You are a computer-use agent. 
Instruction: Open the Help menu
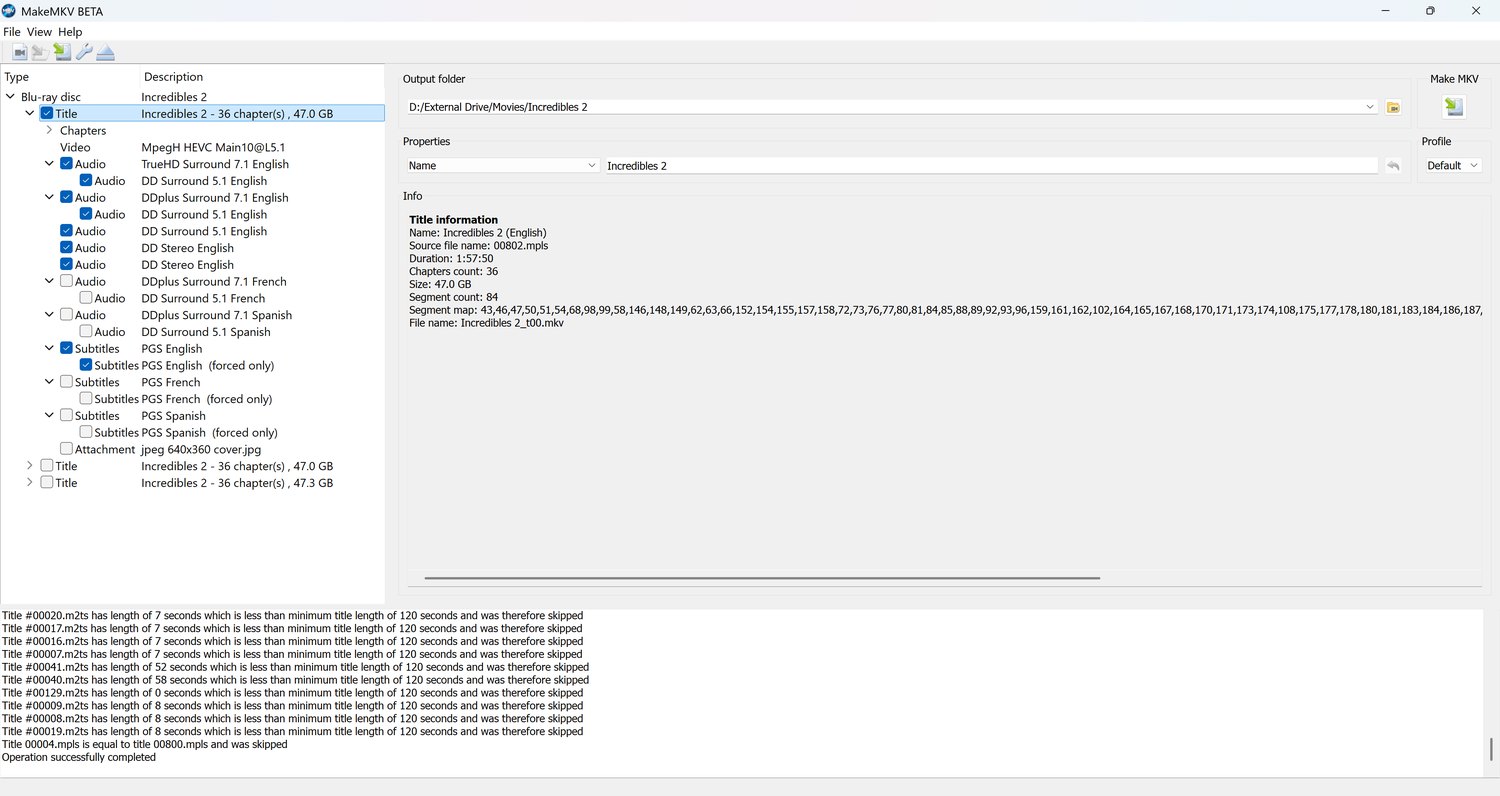70,32
